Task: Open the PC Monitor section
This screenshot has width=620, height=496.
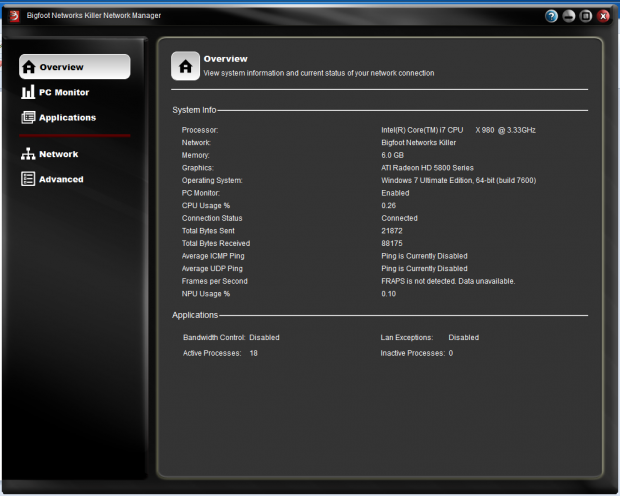Action: pos(55,92)
